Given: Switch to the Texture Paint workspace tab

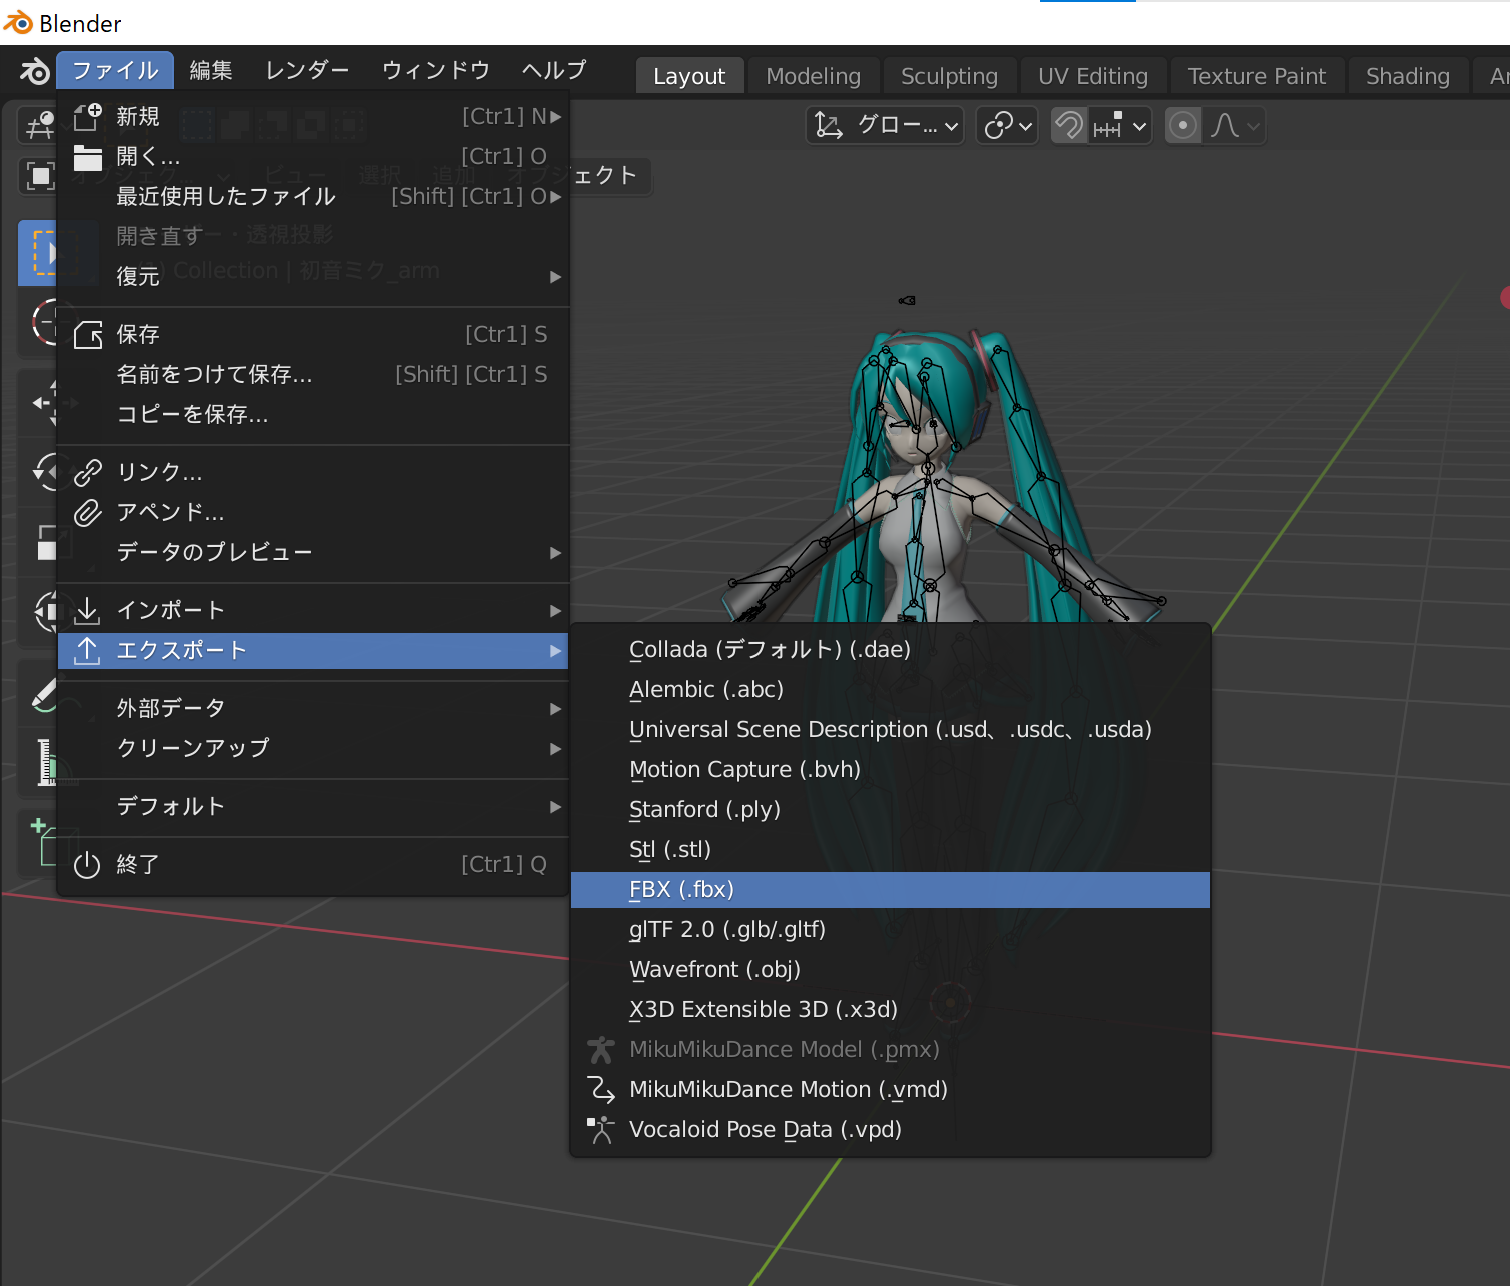Looking at the screenshot, I should [1257, 76].
